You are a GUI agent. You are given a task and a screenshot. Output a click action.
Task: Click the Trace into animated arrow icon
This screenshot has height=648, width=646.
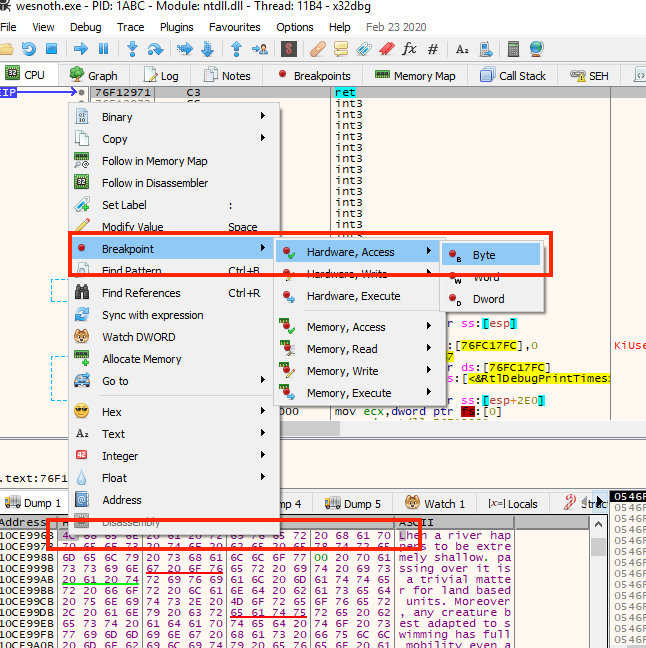pyautogui.click(x=185, y=49)
